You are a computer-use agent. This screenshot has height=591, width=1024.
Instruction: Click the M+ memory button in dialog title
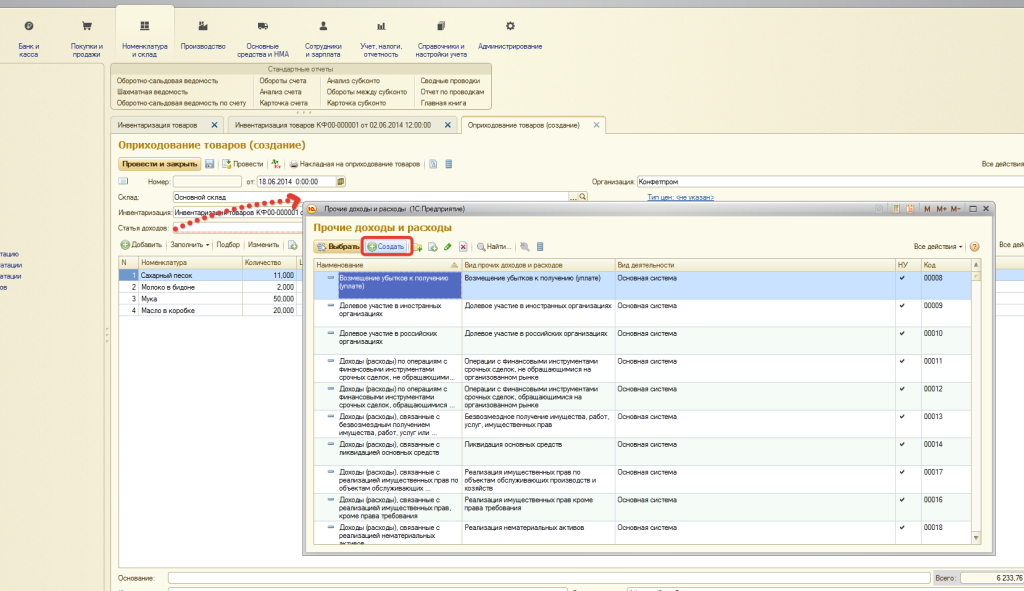point(941,209)
